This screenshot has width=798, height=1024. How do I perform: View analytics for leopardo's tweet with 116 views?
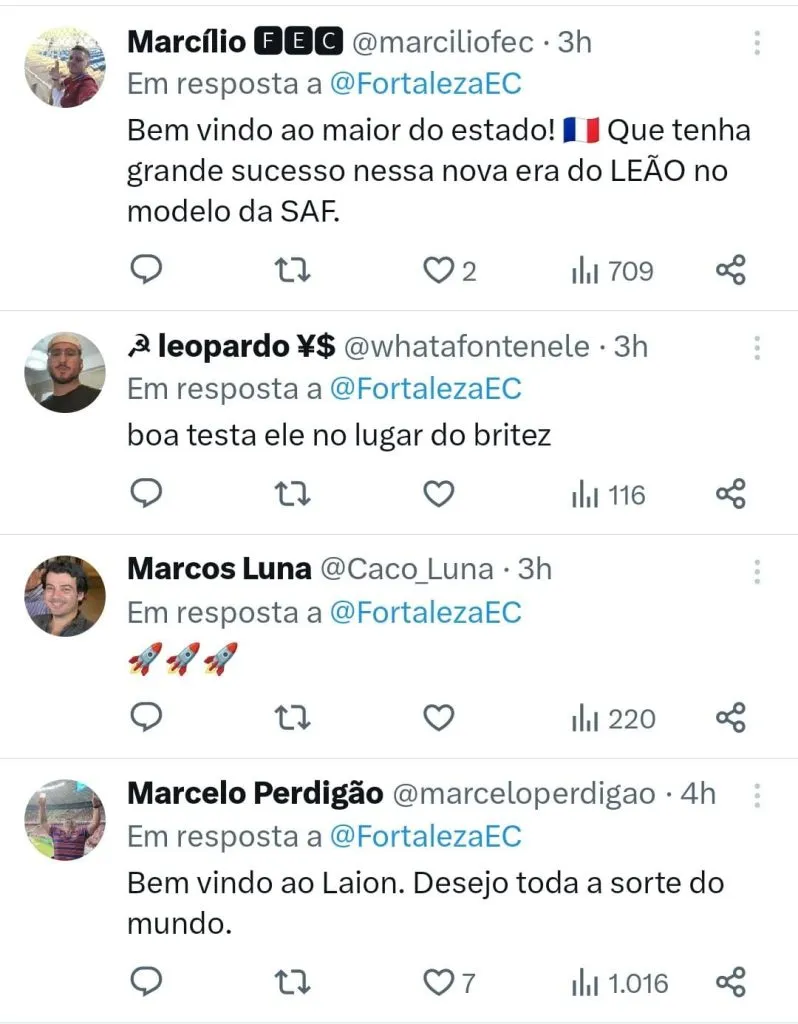tap(608, 494)
